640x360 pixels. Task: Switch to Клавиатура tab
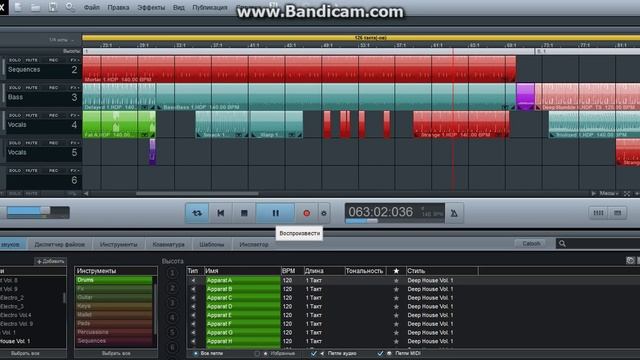[169, 244]
